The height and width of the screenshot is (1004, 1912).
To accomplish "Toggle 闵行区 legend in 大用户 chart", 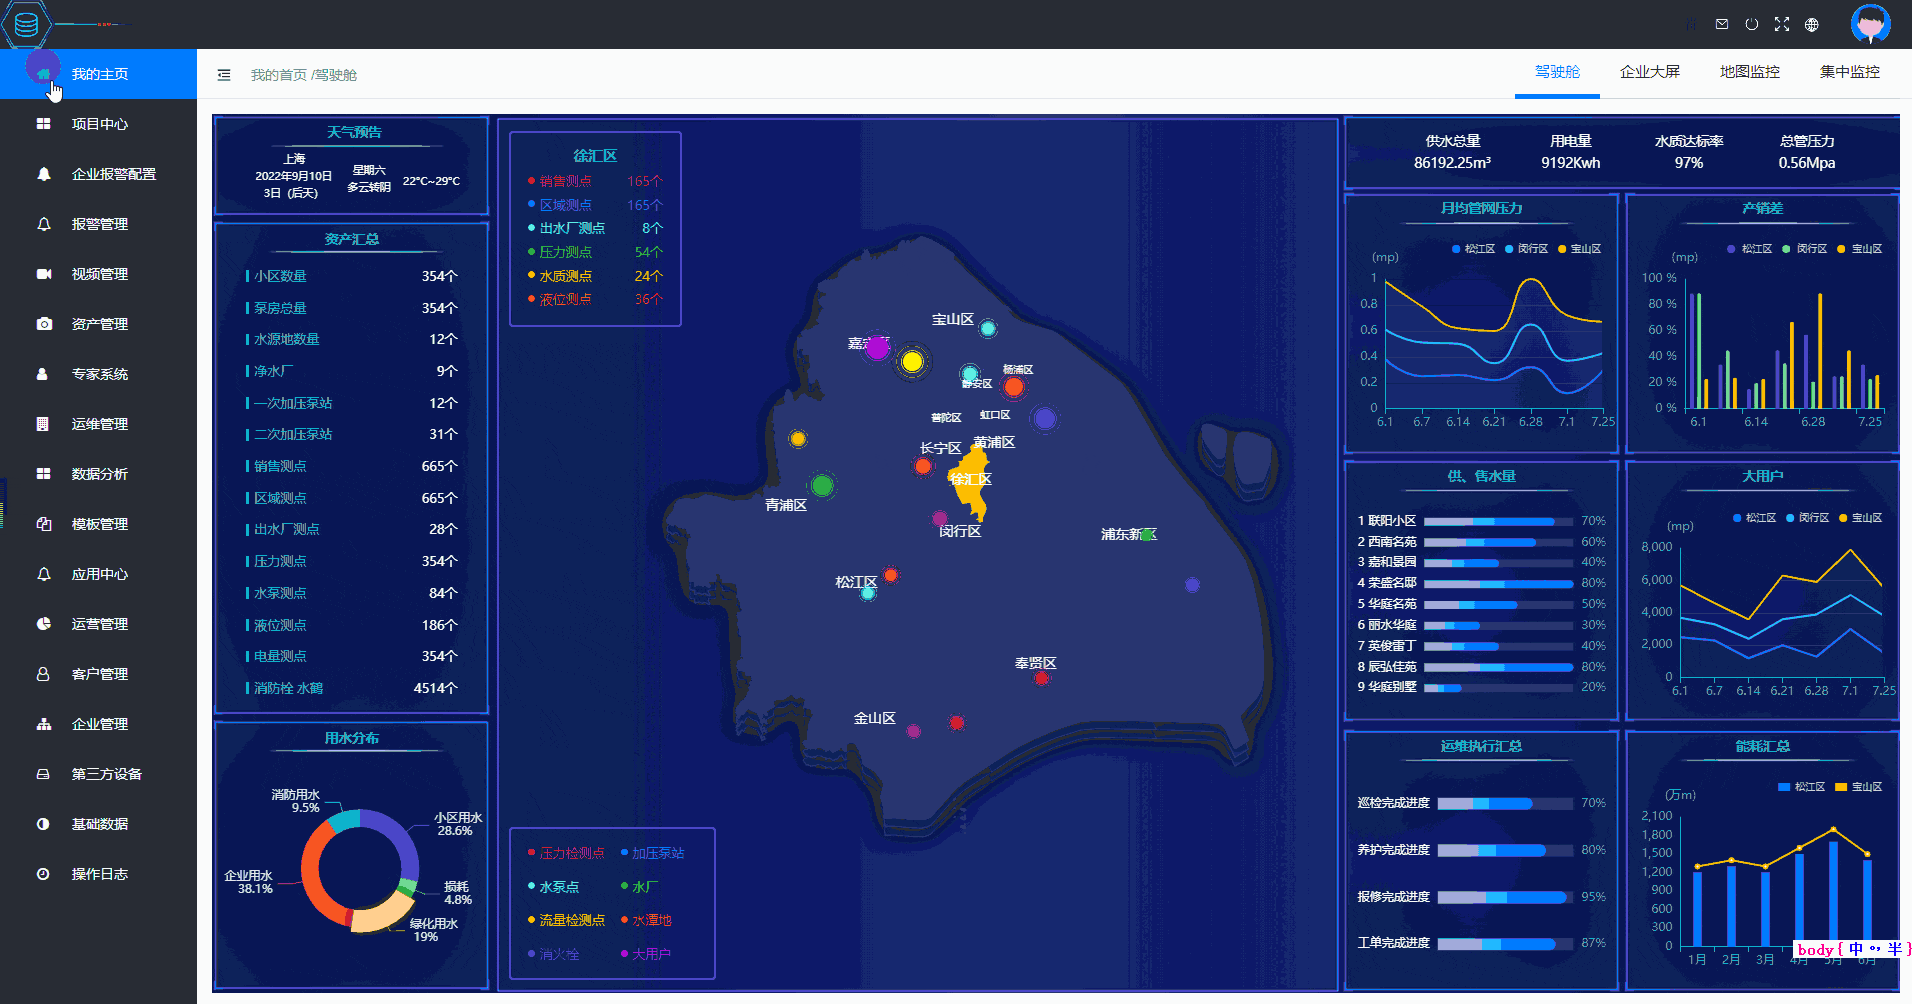I will pos(1806,518).
